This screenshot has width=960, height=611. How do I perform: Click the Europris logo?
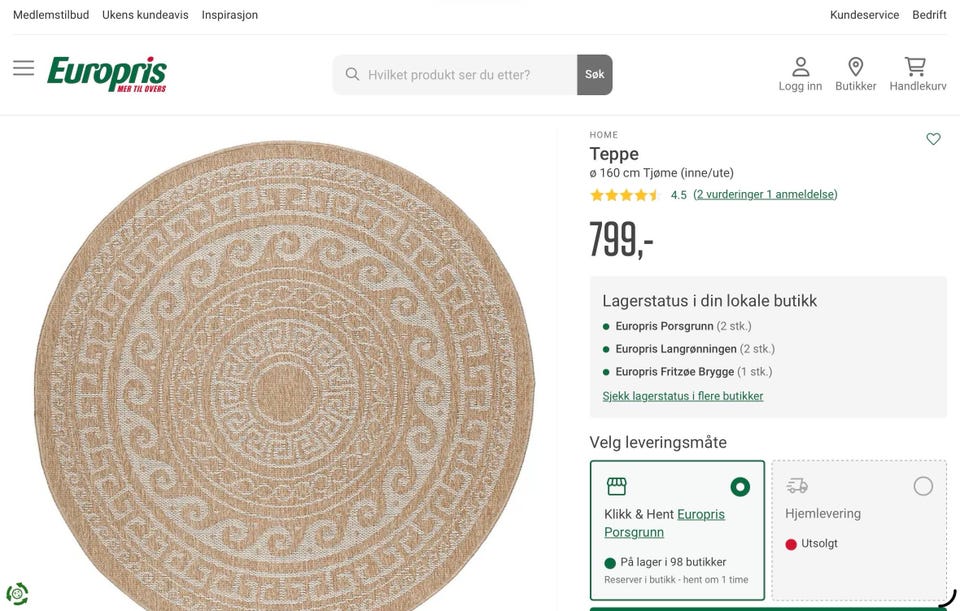pos(107,74)
